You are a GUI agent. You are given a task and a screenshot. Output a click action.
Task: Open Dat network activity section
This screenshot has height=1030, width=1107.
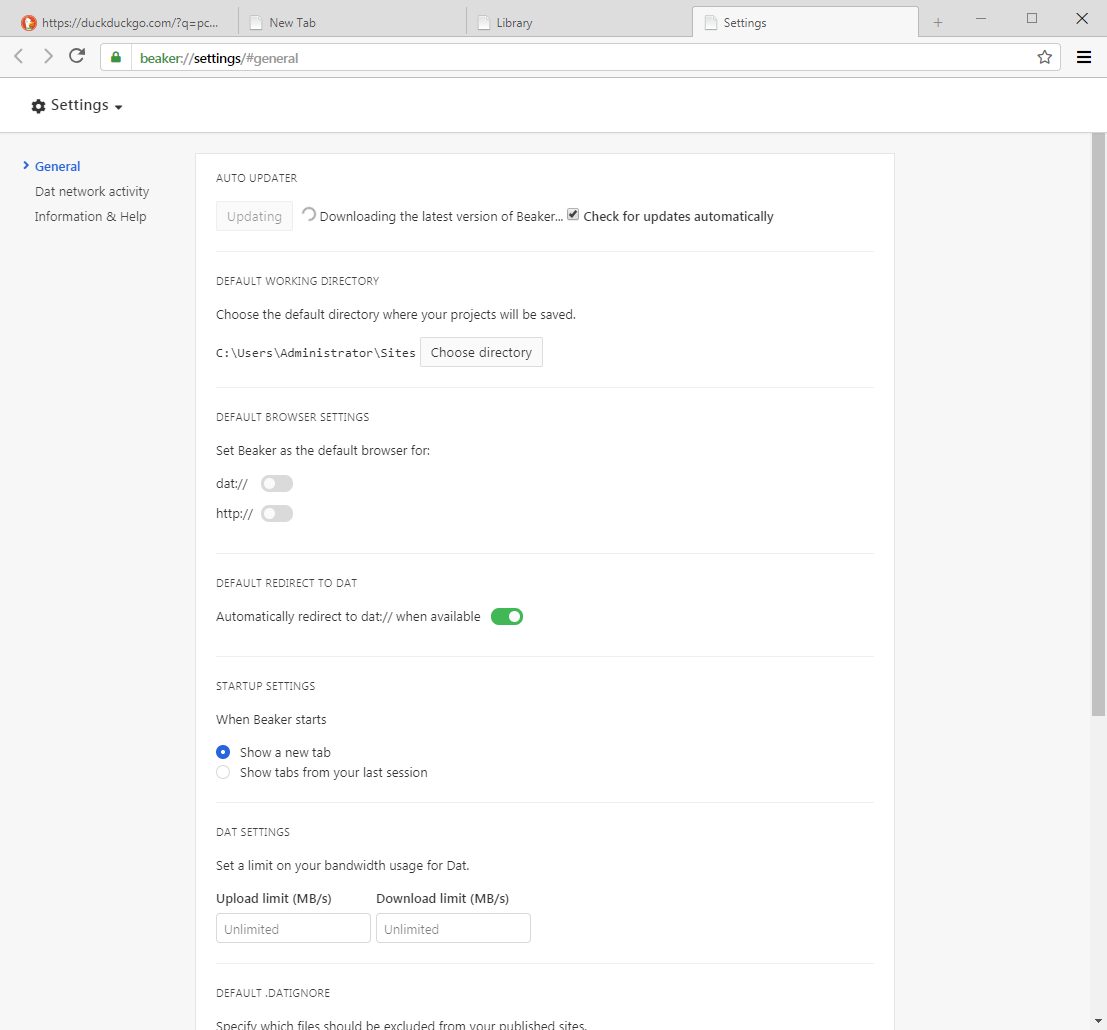[x=92, y=191]
